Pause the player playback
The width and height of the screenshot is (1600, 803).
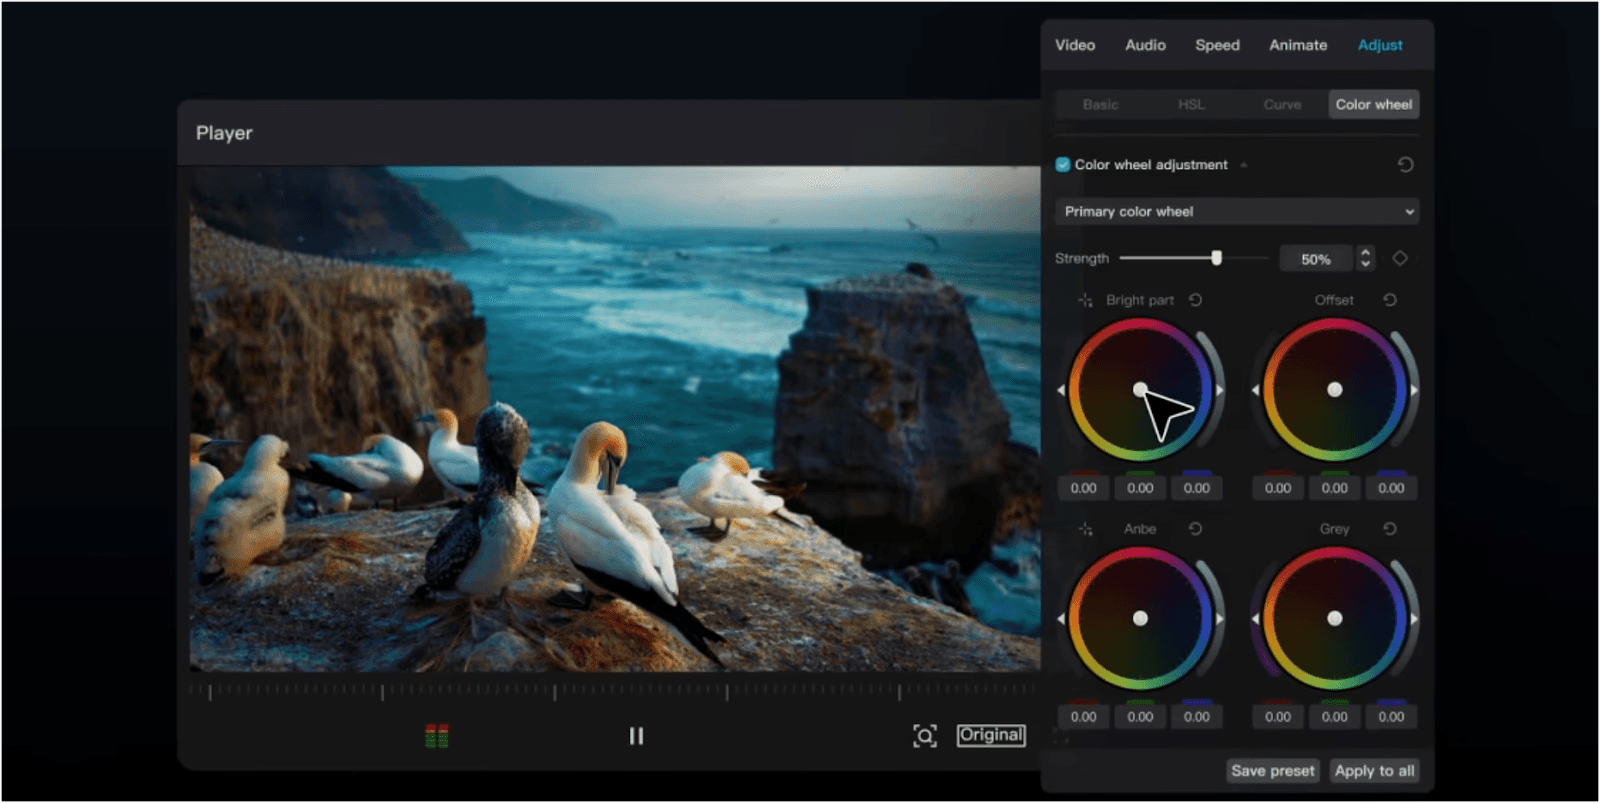(636, 736)
